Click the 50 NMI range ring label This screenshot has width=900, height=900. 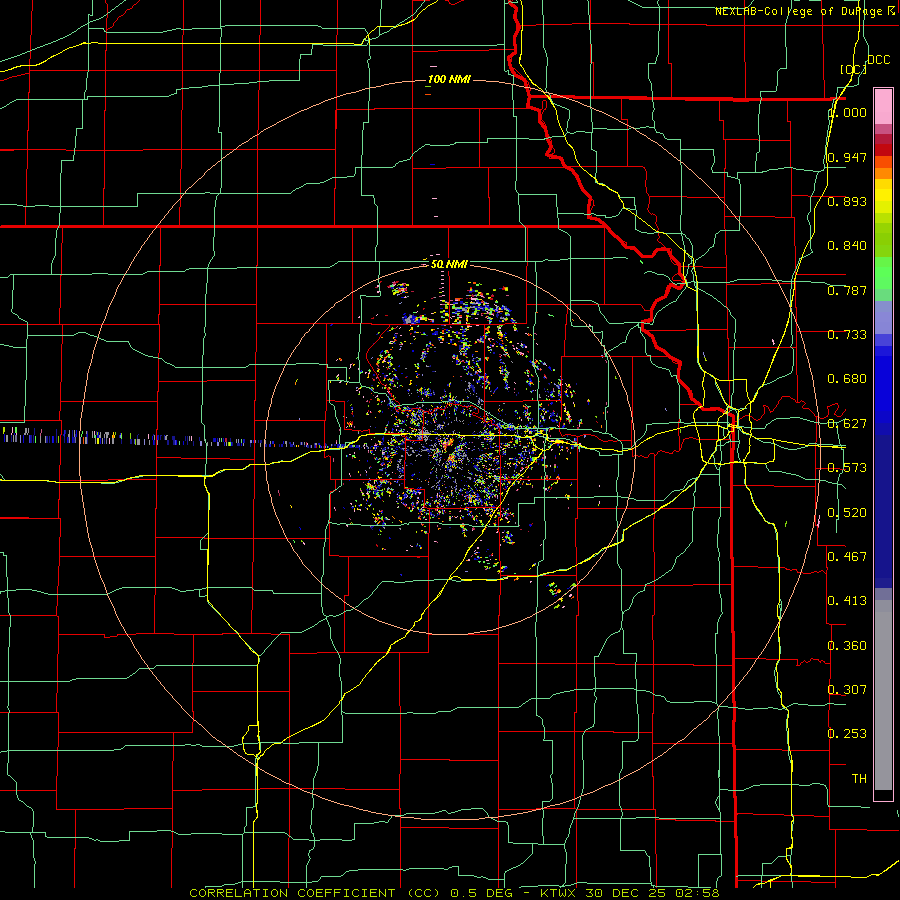(449, 264)
